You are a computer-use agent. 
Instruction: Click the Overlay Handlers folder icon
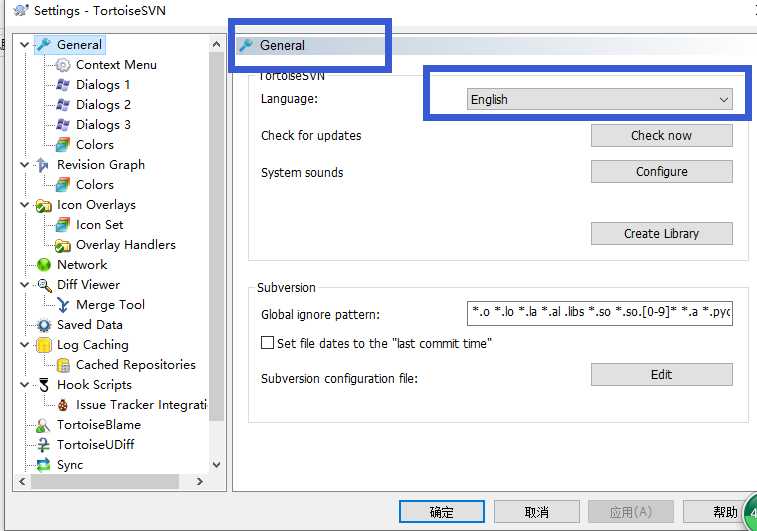[63, 245]
